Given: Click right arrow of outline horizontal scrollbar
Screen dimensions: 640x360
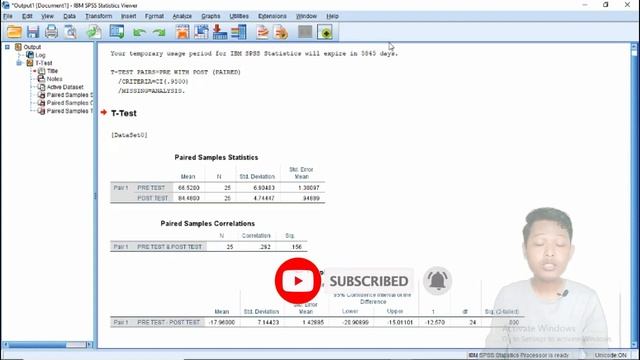Looking at the screenshot, I should [x=89, y=345].
